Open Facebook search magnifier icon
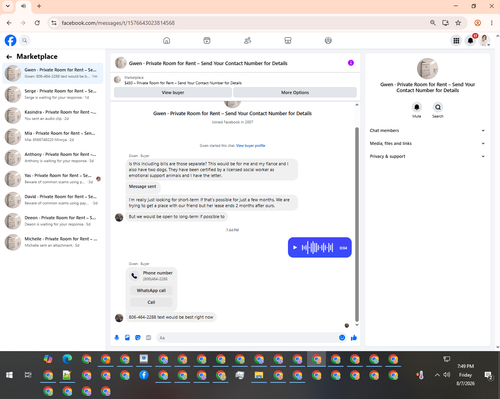The height and width of the screenshot is (399, 500). (24, 41)
